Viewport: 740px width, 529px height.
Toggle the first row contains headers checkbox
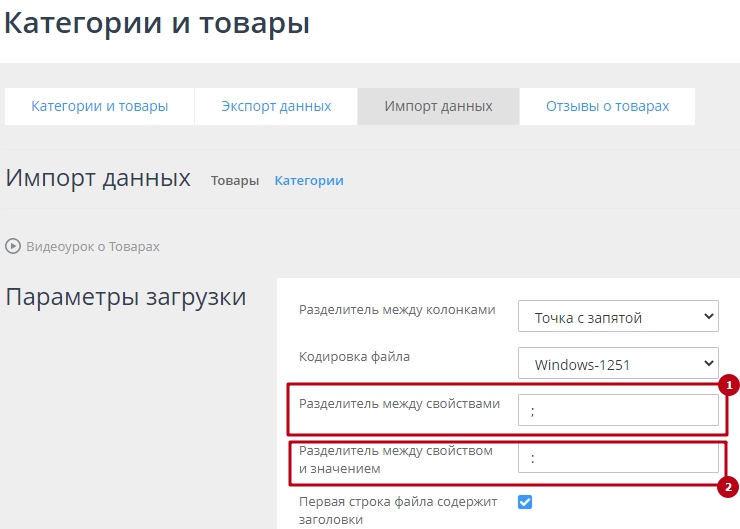point(525,502)
